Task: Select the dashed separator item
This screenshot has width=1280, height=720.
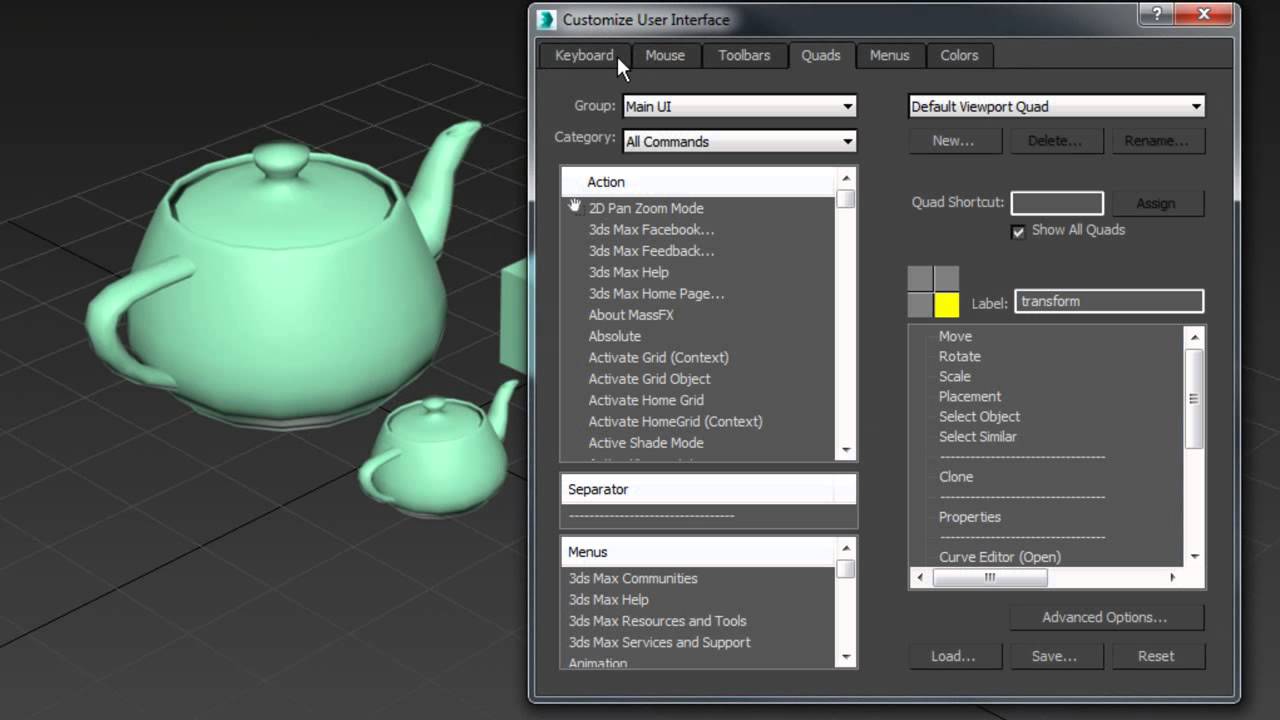Action: [x=651, y=515]
